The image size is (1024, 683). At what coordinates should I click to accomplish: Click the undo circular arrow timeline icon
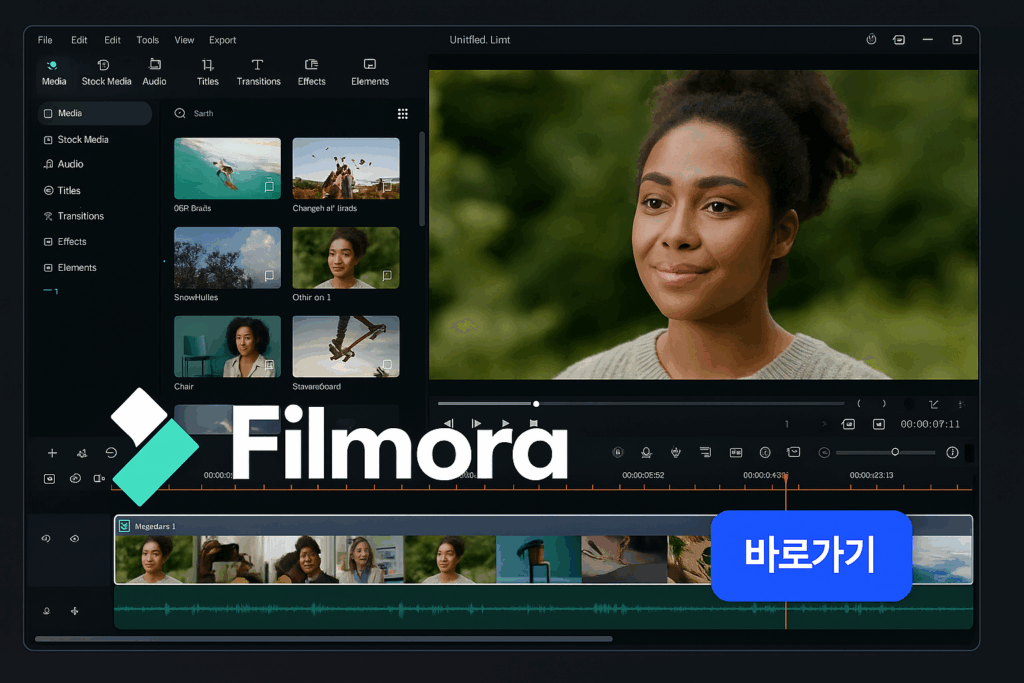click(x=111, y=453)
